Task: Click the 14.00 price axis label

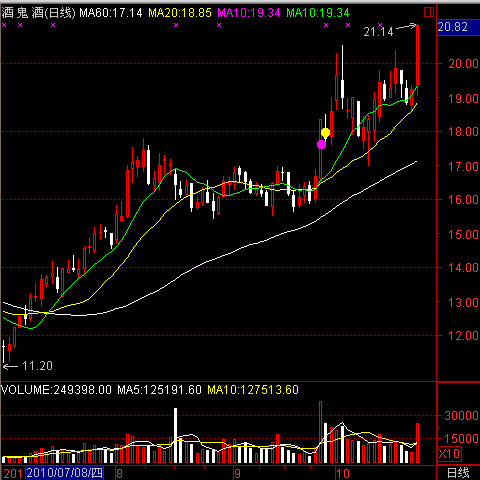Action: click(x=463, y=268)
